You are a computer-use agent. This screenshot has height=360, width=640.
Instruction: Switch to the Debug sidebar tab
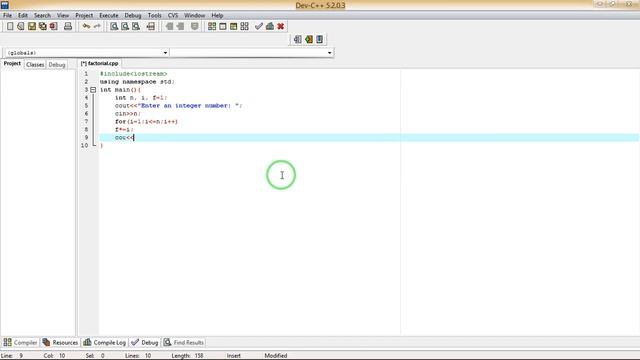[57, 64]
